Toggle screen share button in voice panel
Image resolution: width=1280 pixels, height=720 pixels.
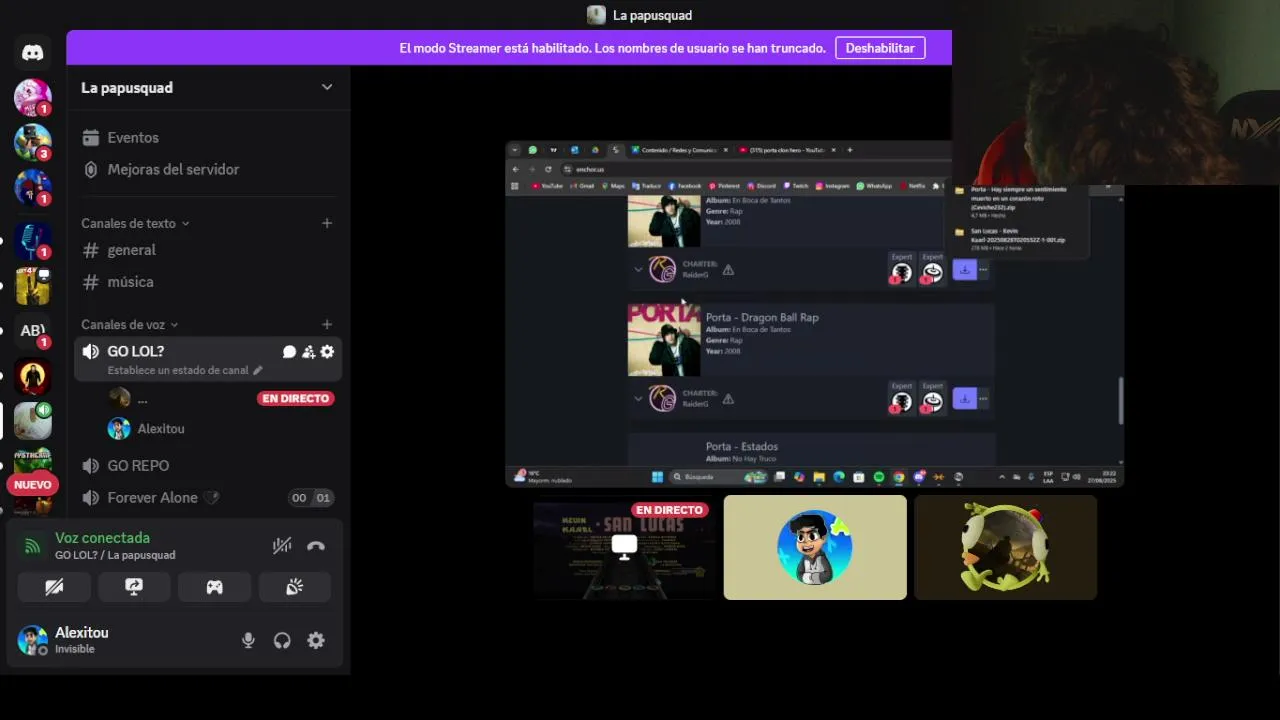134,587
